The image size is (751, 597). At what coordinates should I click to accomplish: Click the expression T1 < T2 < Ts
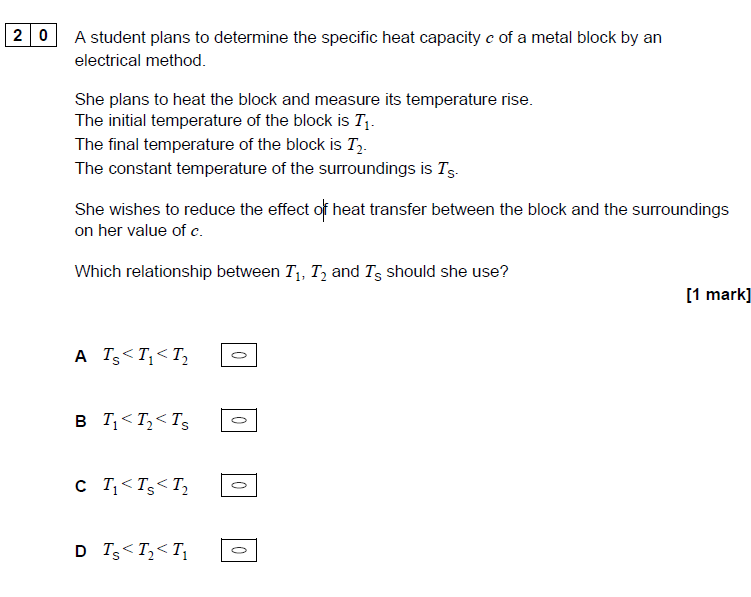[x=146, y=421]
